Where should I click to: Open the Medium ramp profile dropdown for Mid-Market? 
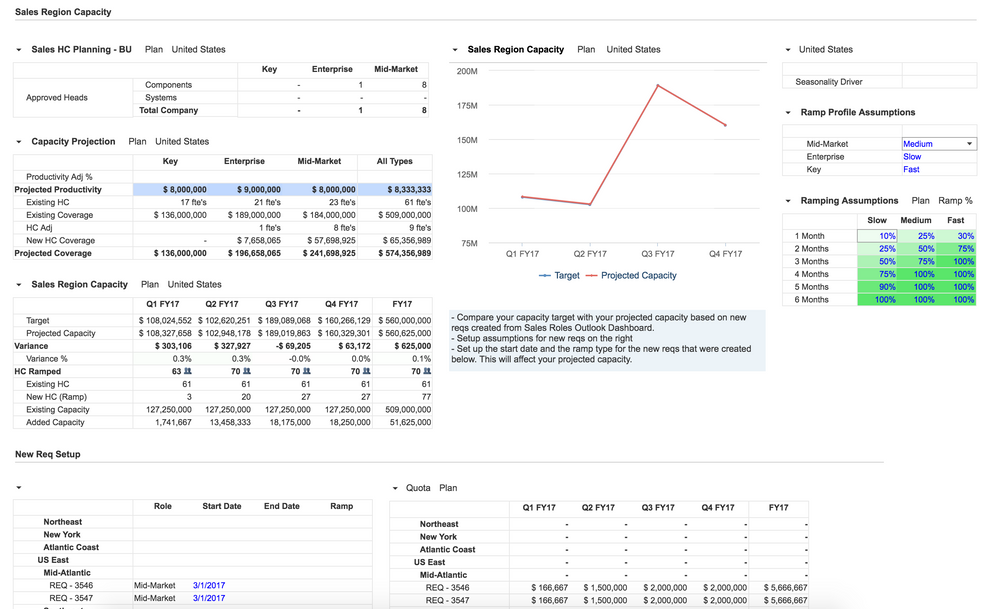pos(938,143)
